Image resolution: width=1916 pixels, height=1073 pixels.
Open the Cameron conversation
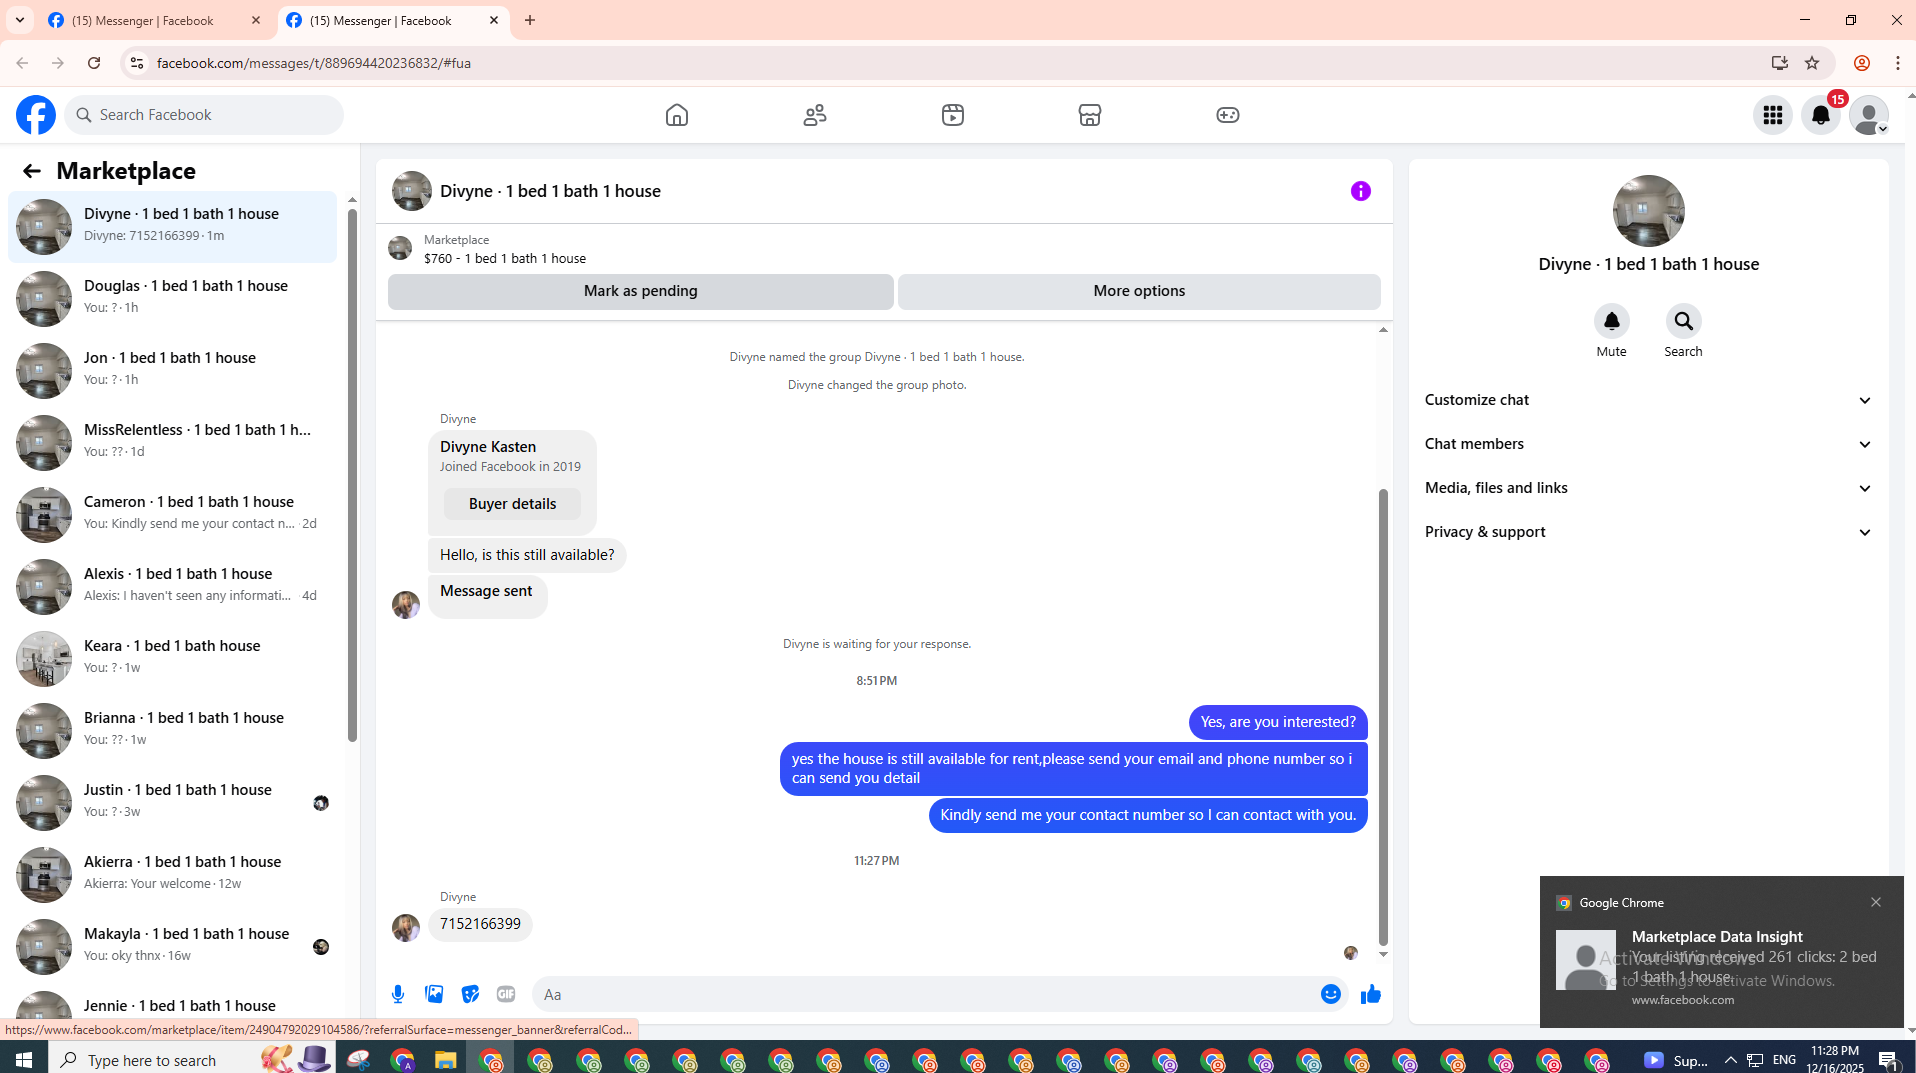point(172,514)
